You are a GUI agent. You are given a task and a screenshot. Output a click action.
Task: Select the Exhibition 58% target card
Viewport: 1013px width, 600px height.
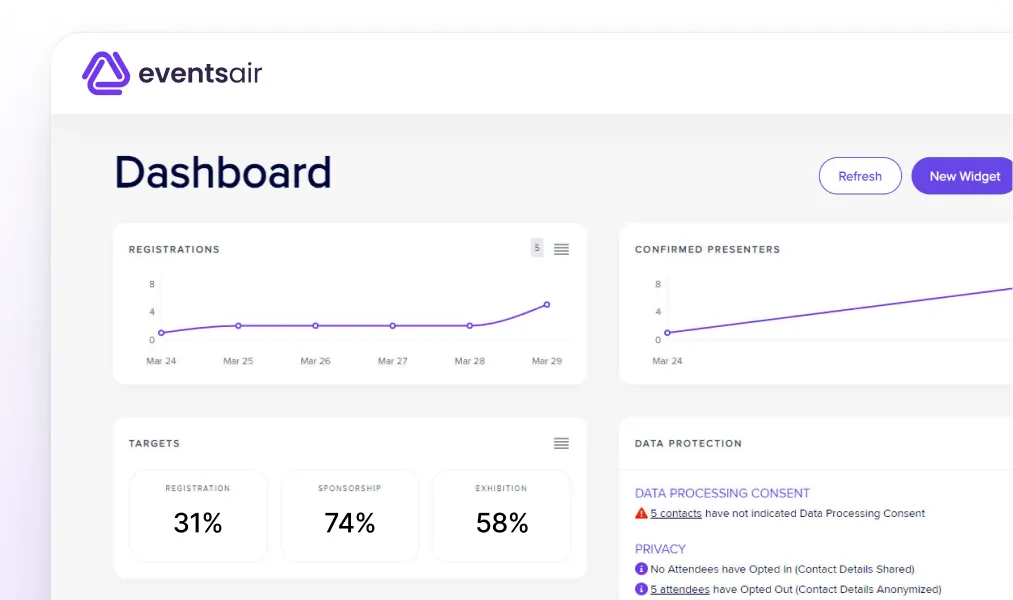(501, 515)
